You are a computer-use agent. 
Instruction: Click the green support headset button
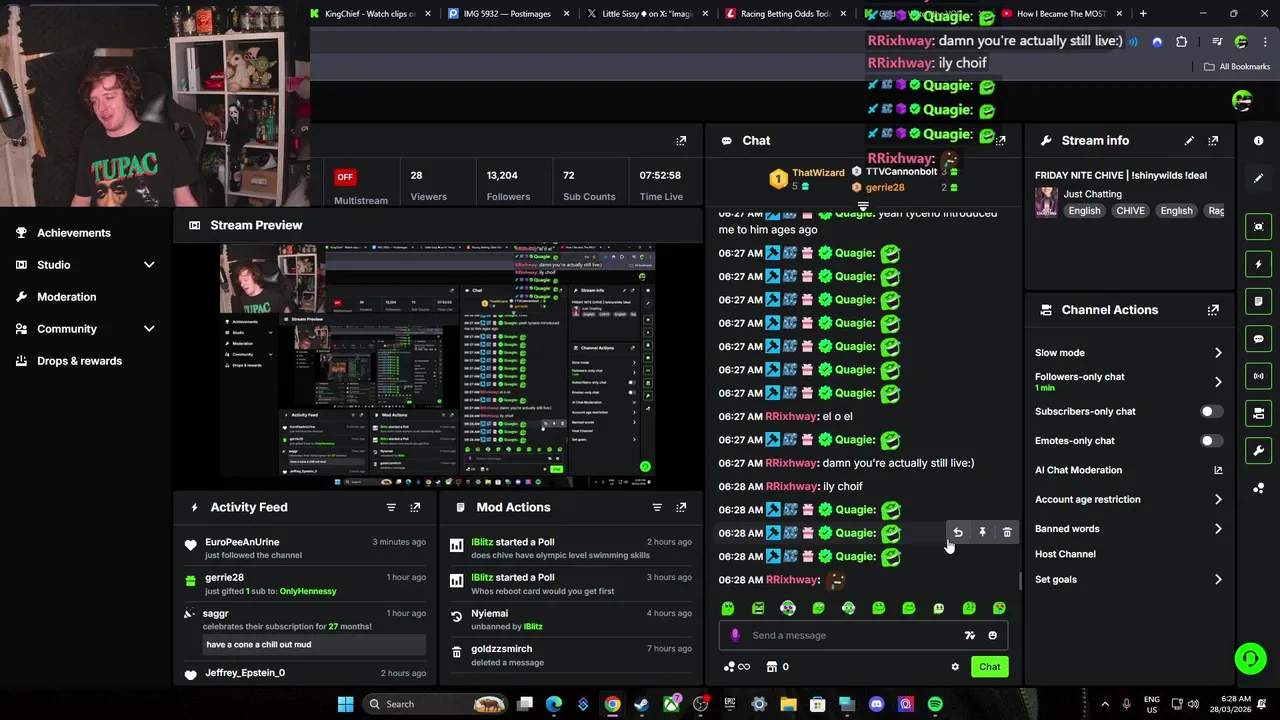point(1250,658)
